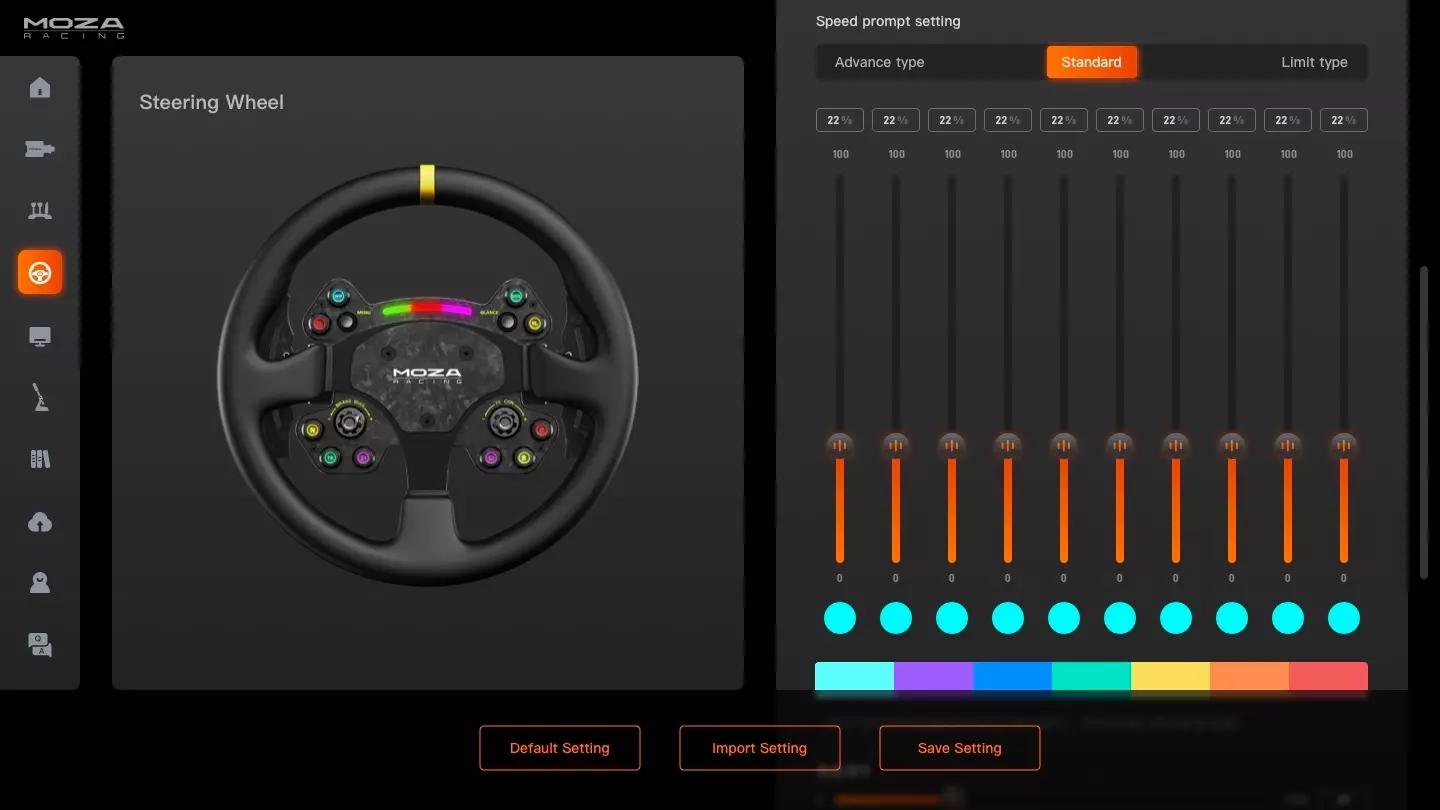Viewport: 1440px width, 810px height.
Task: Click the first LED slider handle
Action: 840,445
